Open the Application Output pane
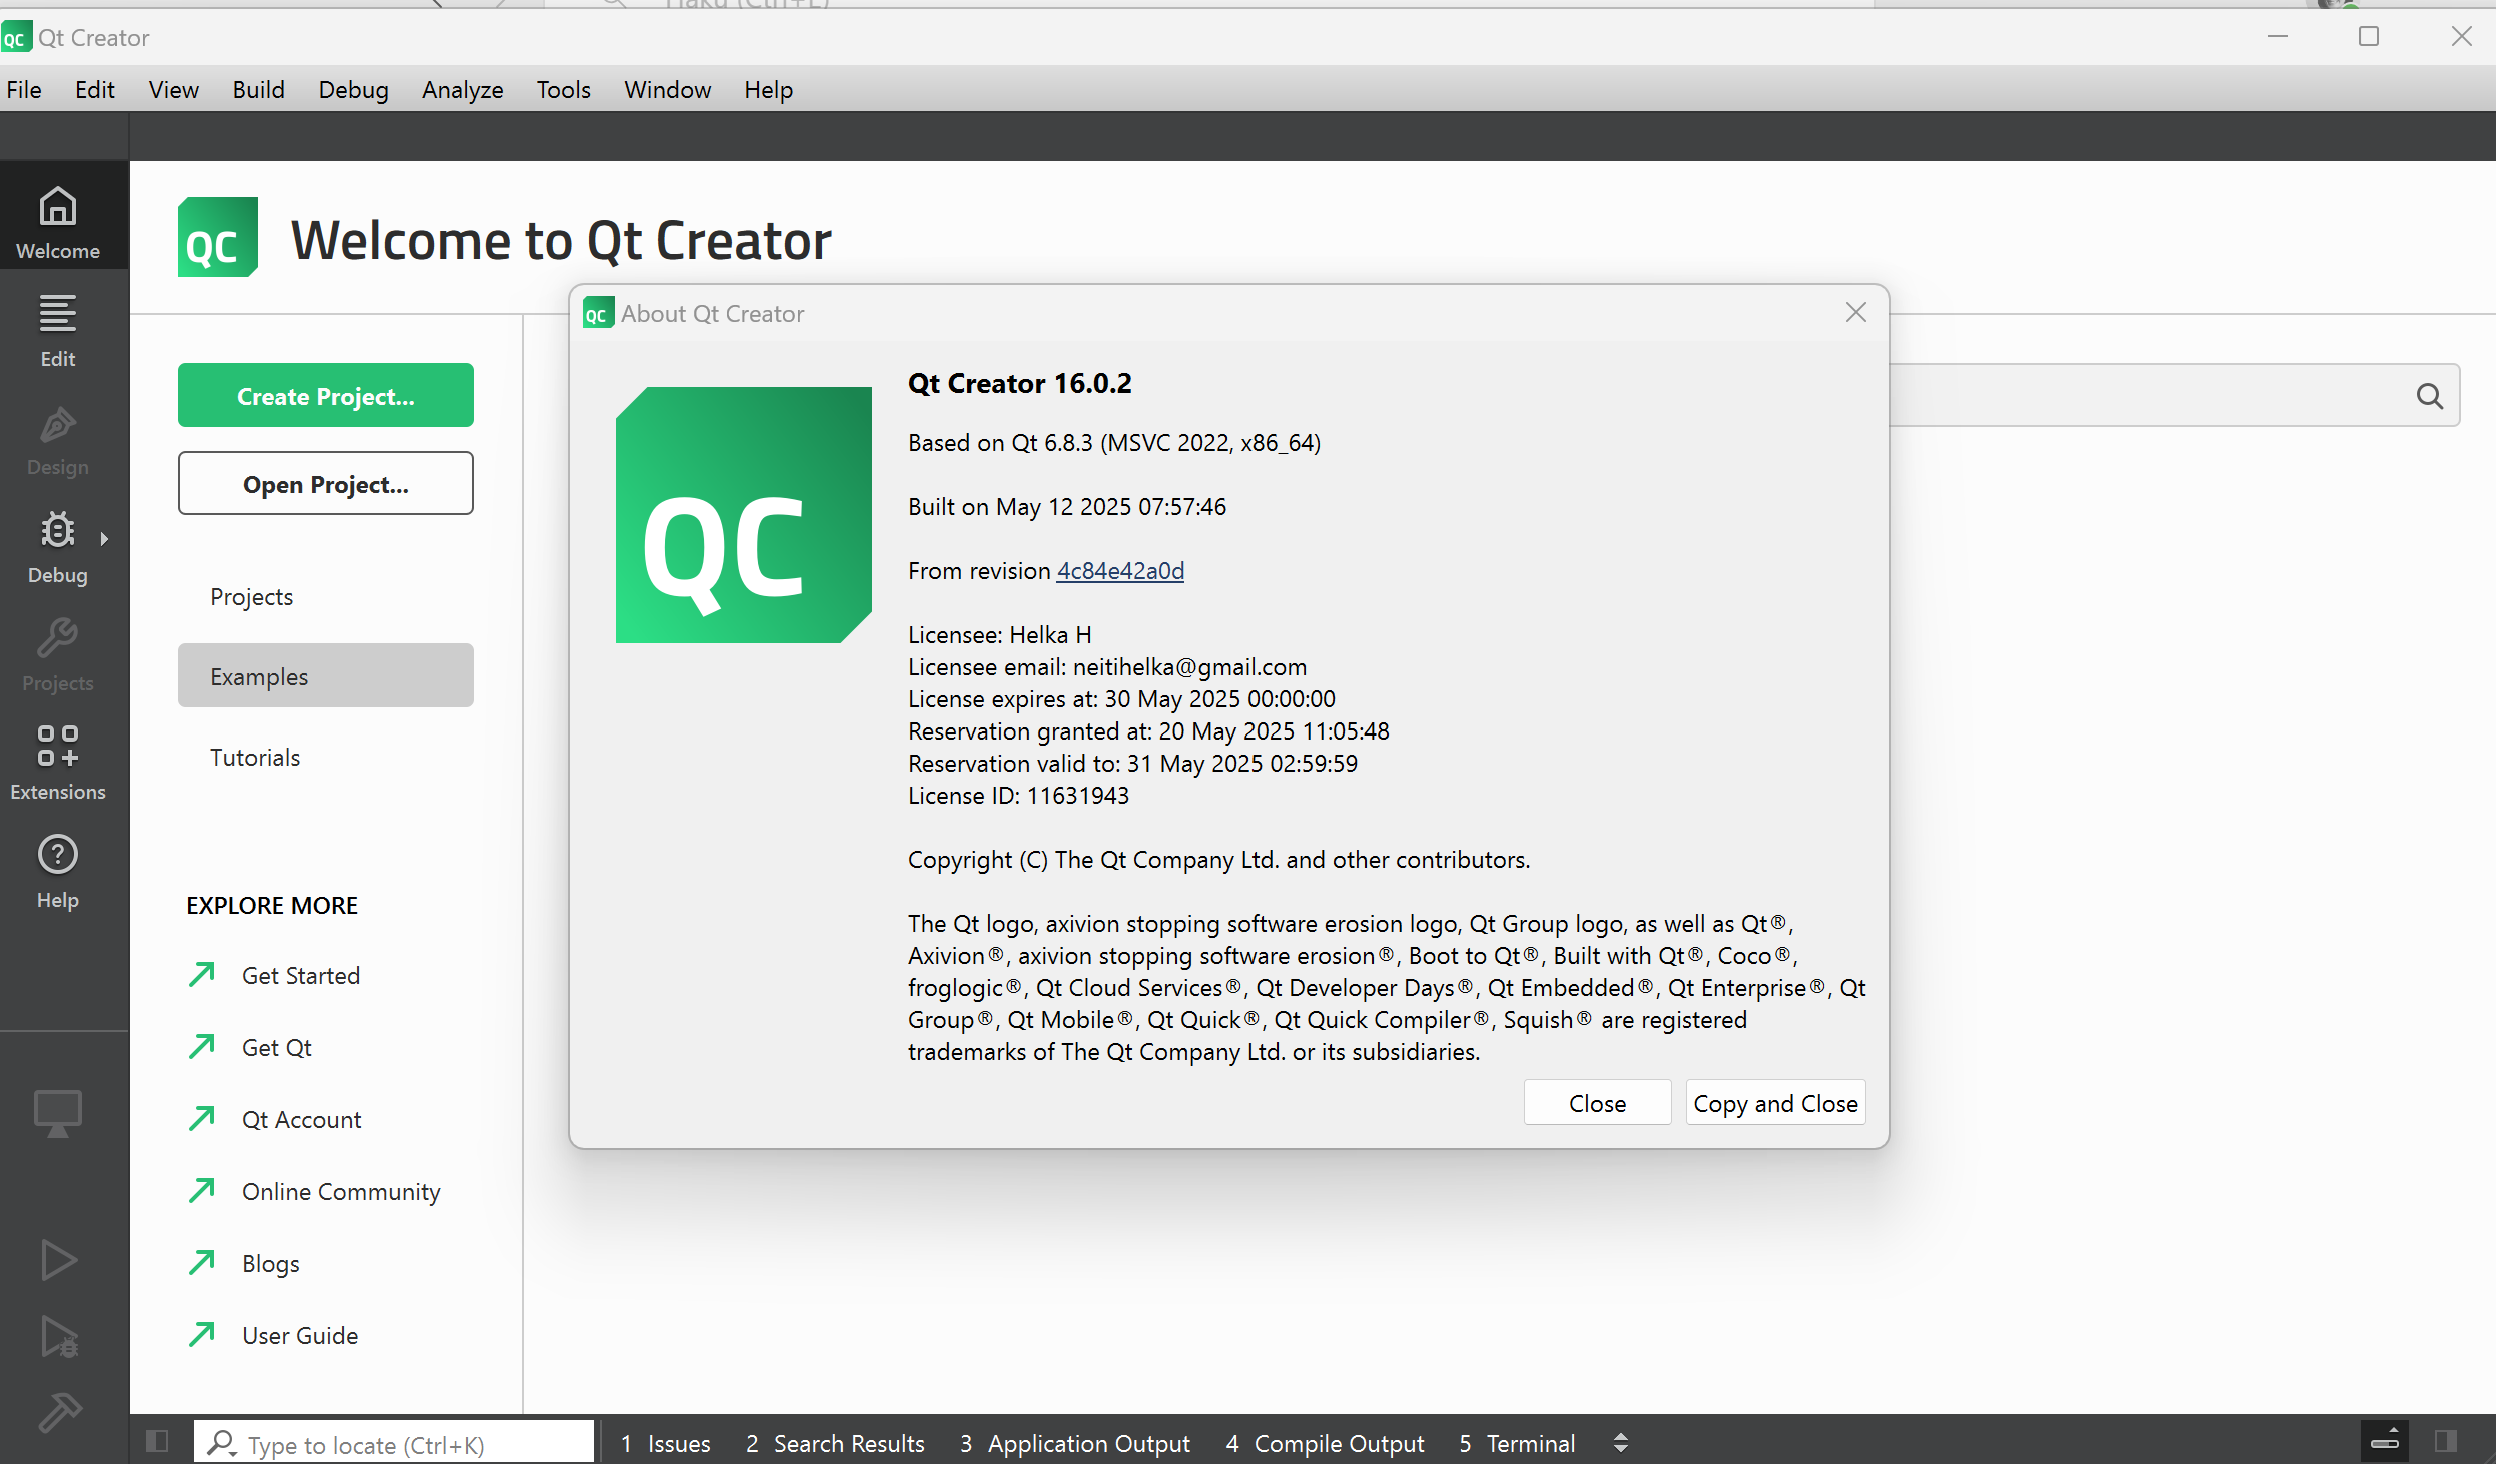Image resolution: width=2496 pixels, height=1464 pixels. coord(1075,1443)
